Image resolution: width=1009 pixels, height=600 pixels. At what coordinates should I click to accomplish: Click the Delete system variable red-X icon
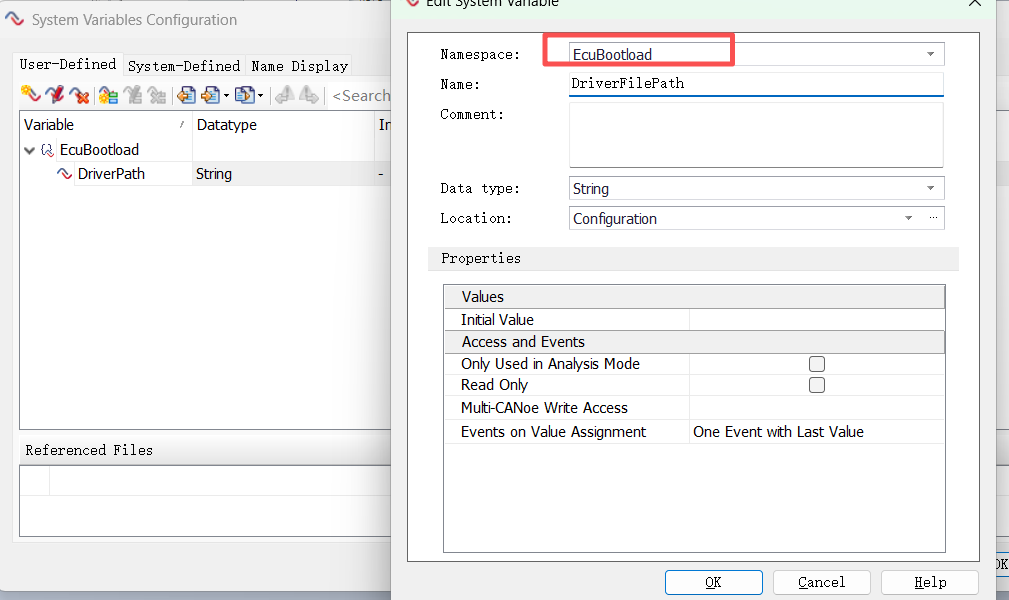click(x=79, y=95)
